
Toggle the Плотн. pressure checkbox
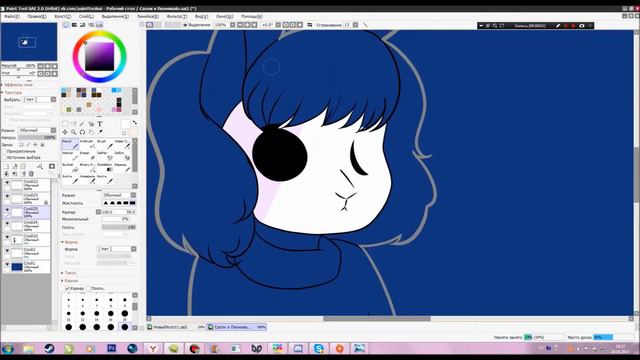pos(89,289)
